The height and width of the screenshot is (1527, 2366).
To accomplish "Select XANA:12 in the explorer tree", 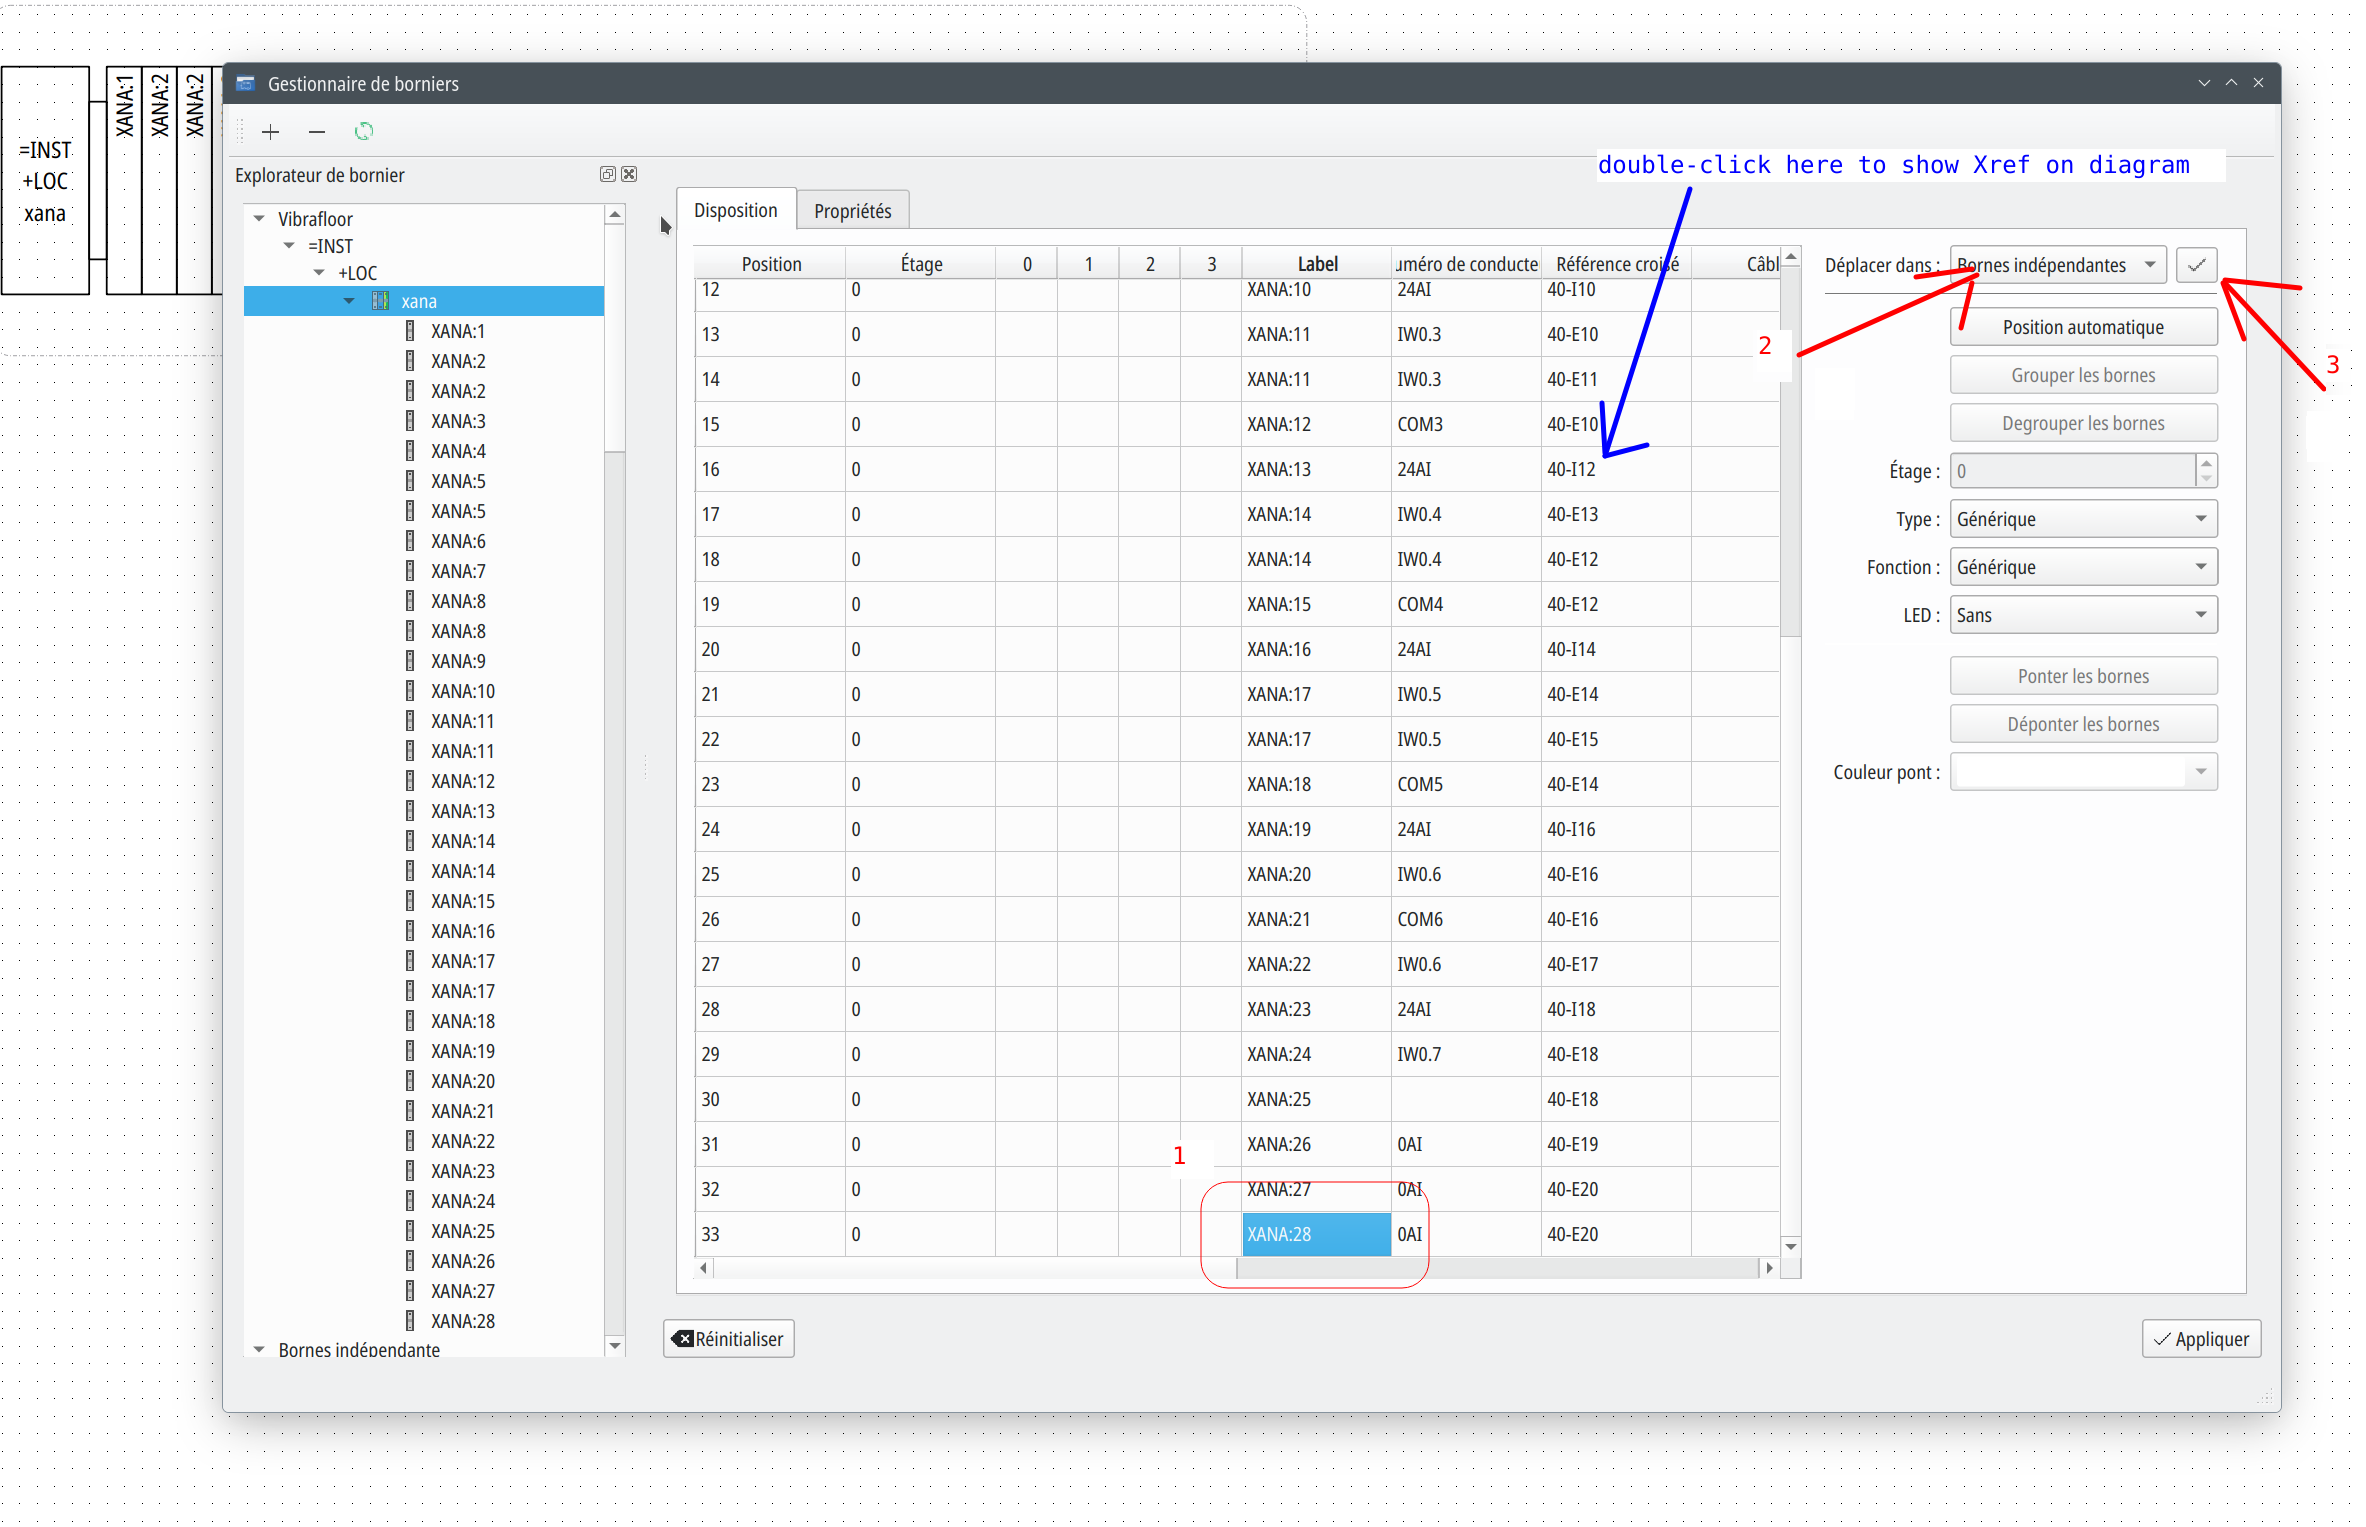I will 462,781.
